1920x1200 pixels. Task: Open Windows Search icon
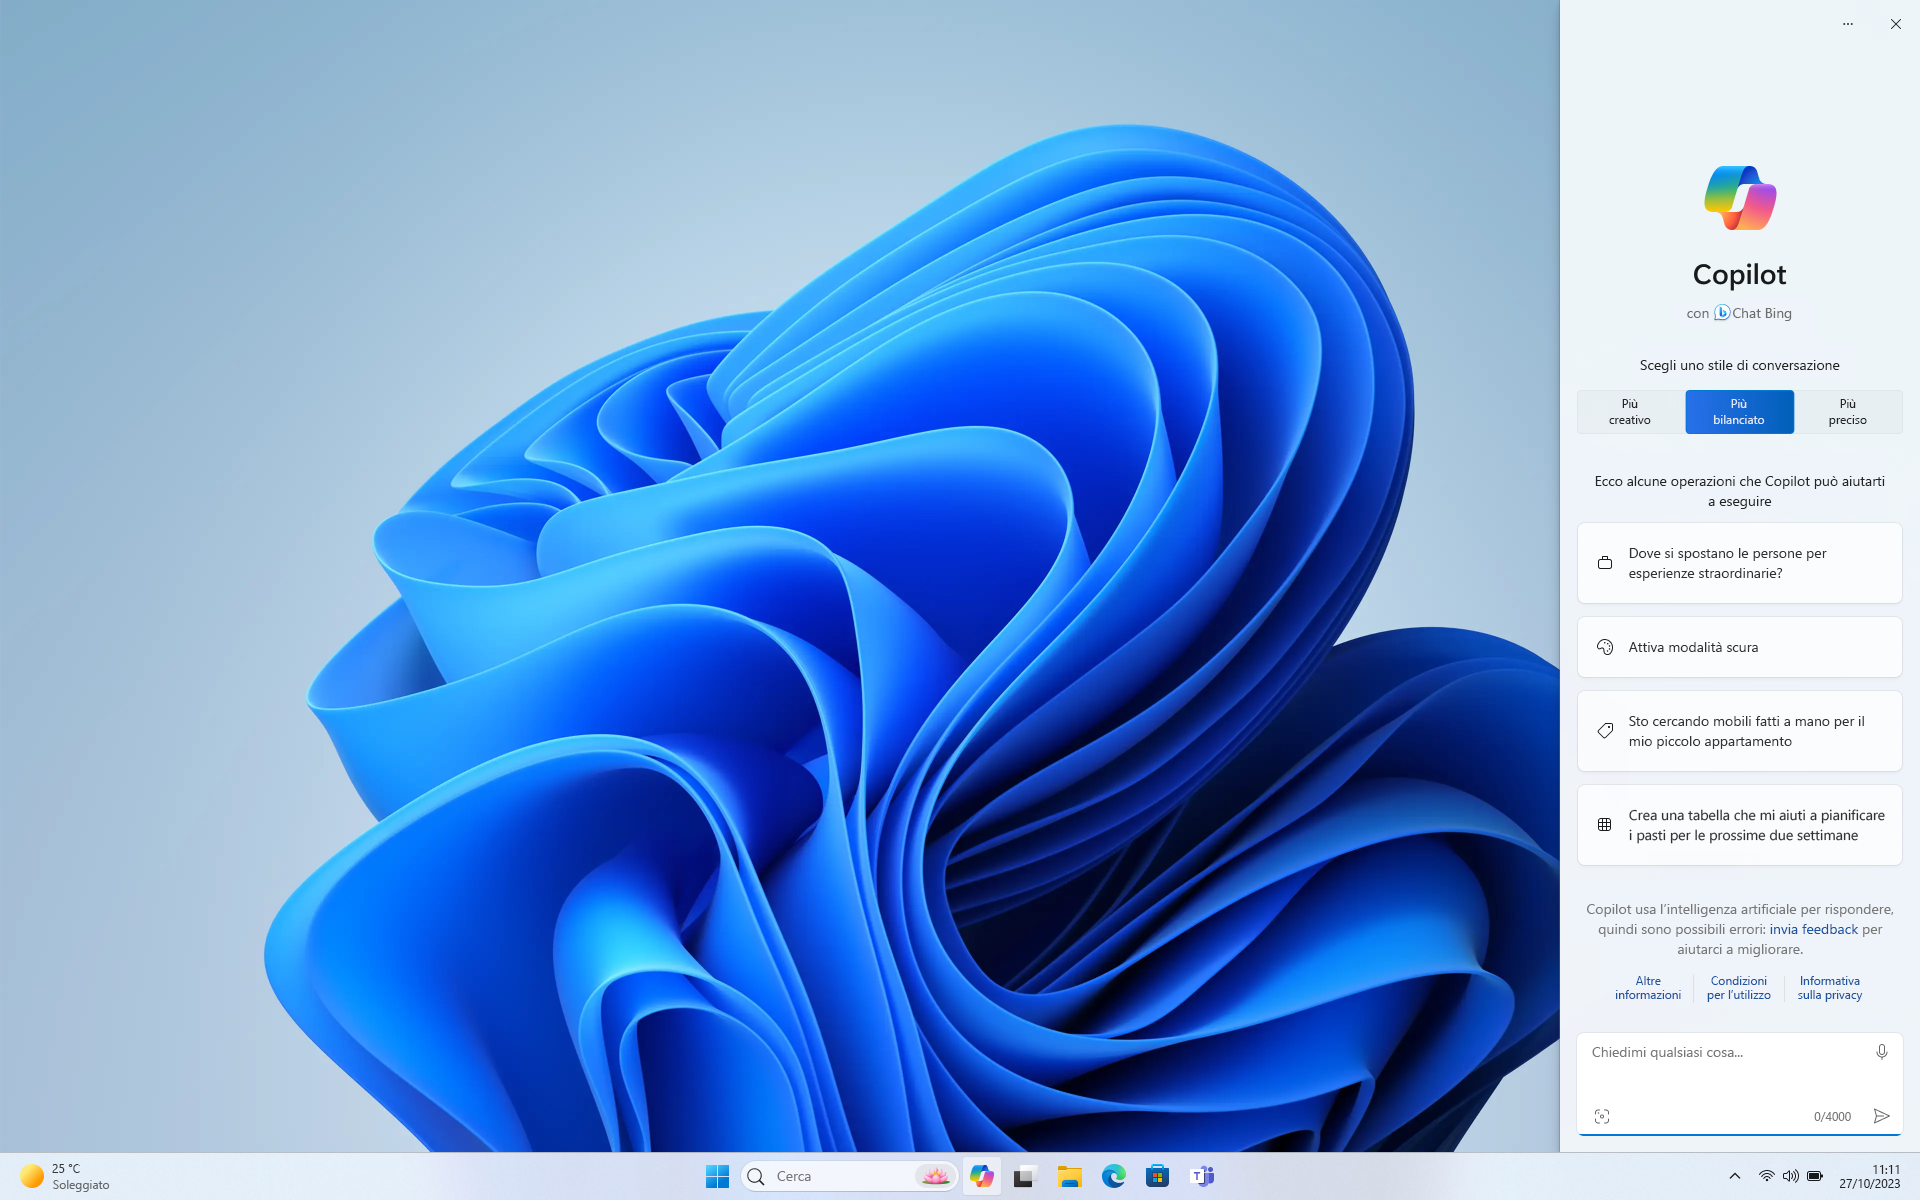756,1175
